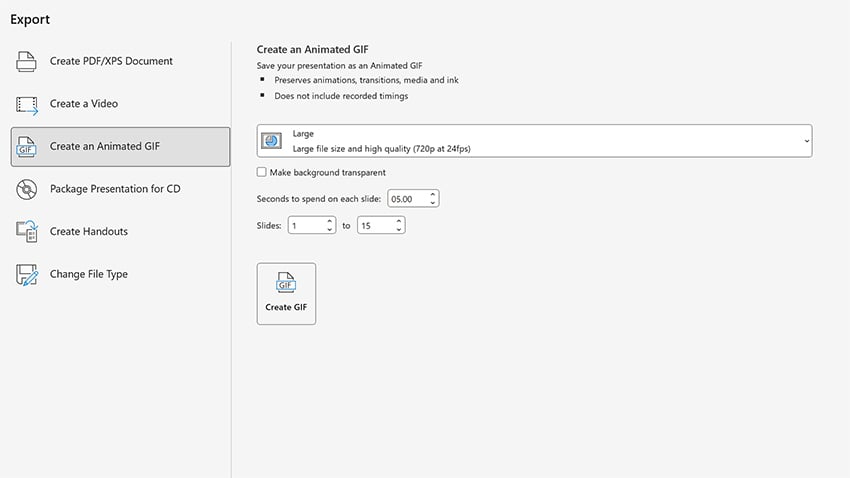Decrease the ending slide number
This screenshot has width=850, height=478.
click(x=399, y=230)
